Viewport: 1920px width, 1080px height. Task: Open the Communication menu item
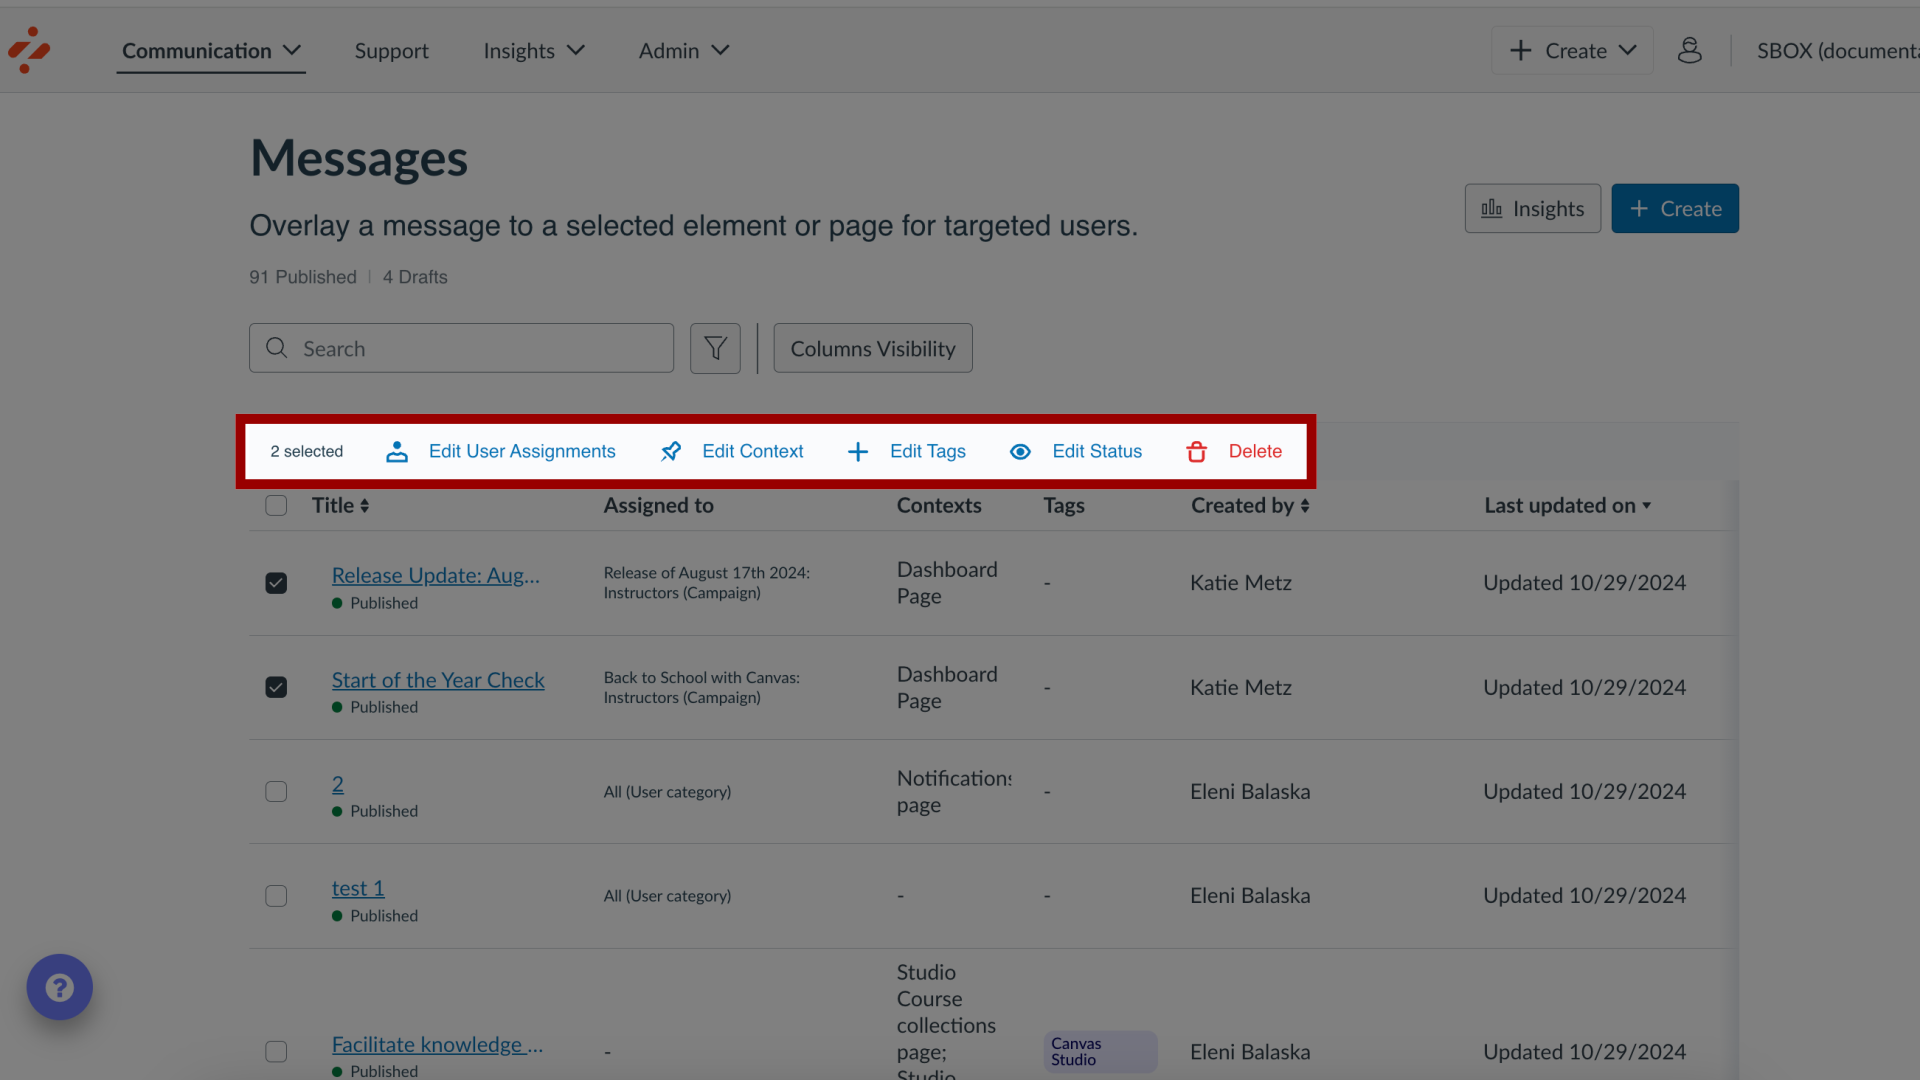click(210, 50)
